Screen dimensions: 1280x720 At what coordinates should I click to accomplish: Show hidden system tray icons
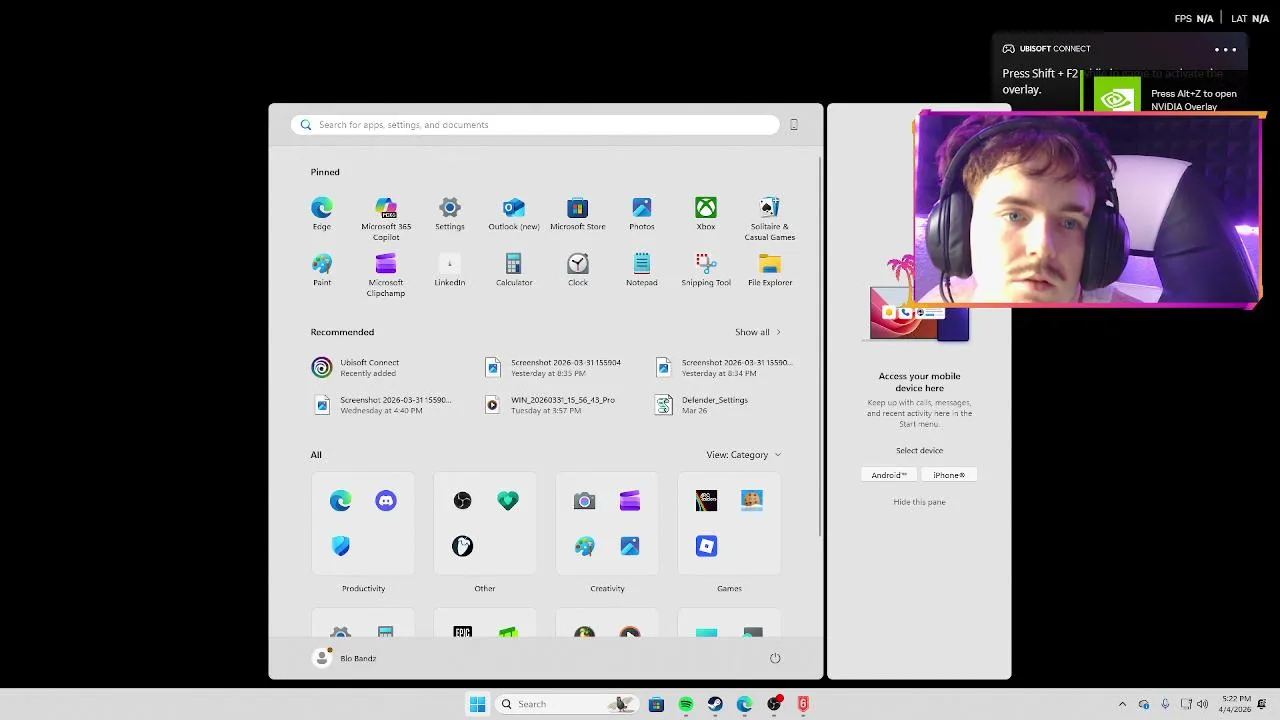[x=1122, y=704]
